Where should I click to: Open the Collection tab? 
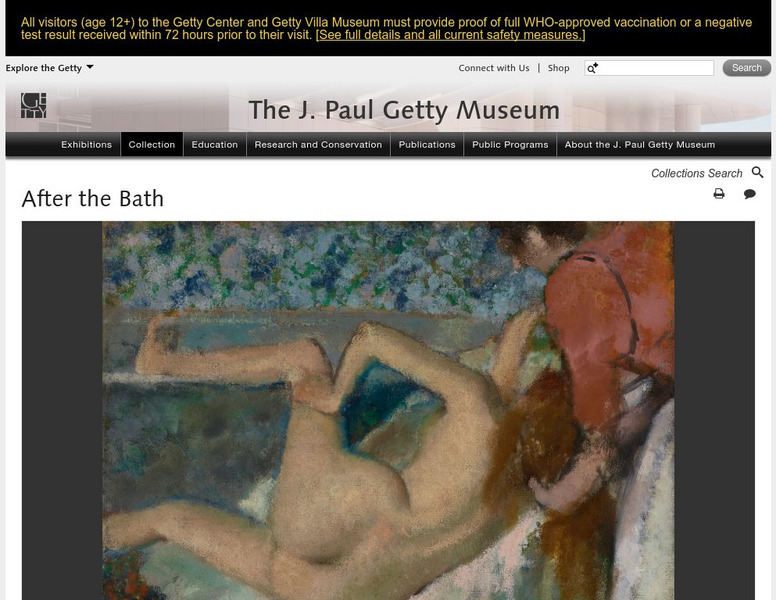point(152,145)
